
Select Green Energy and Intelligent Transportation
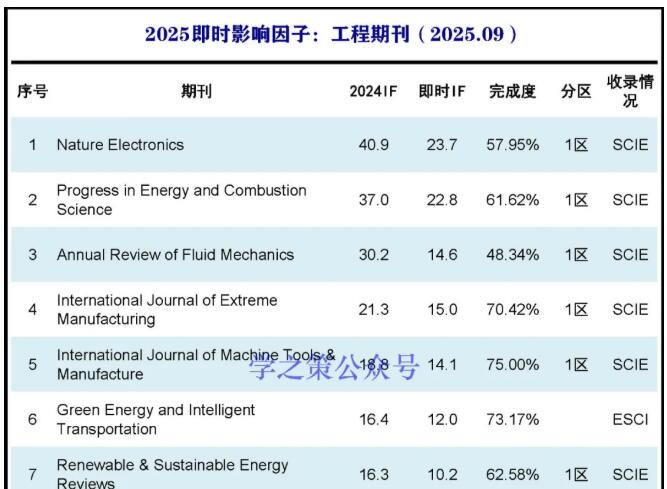[x=155, y=420]
